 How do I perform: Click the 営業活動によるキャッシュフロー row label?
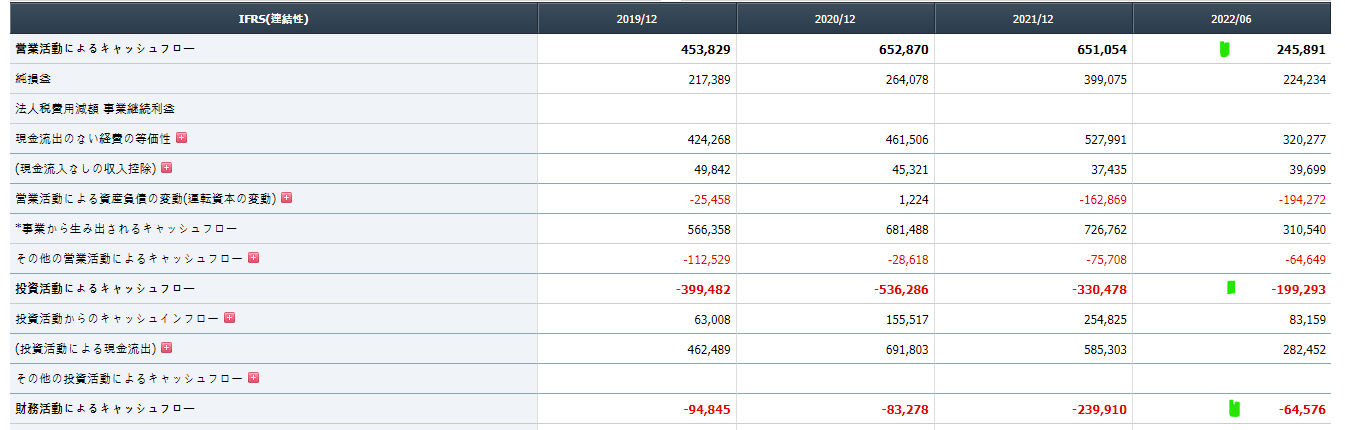(x=105, y=49)
